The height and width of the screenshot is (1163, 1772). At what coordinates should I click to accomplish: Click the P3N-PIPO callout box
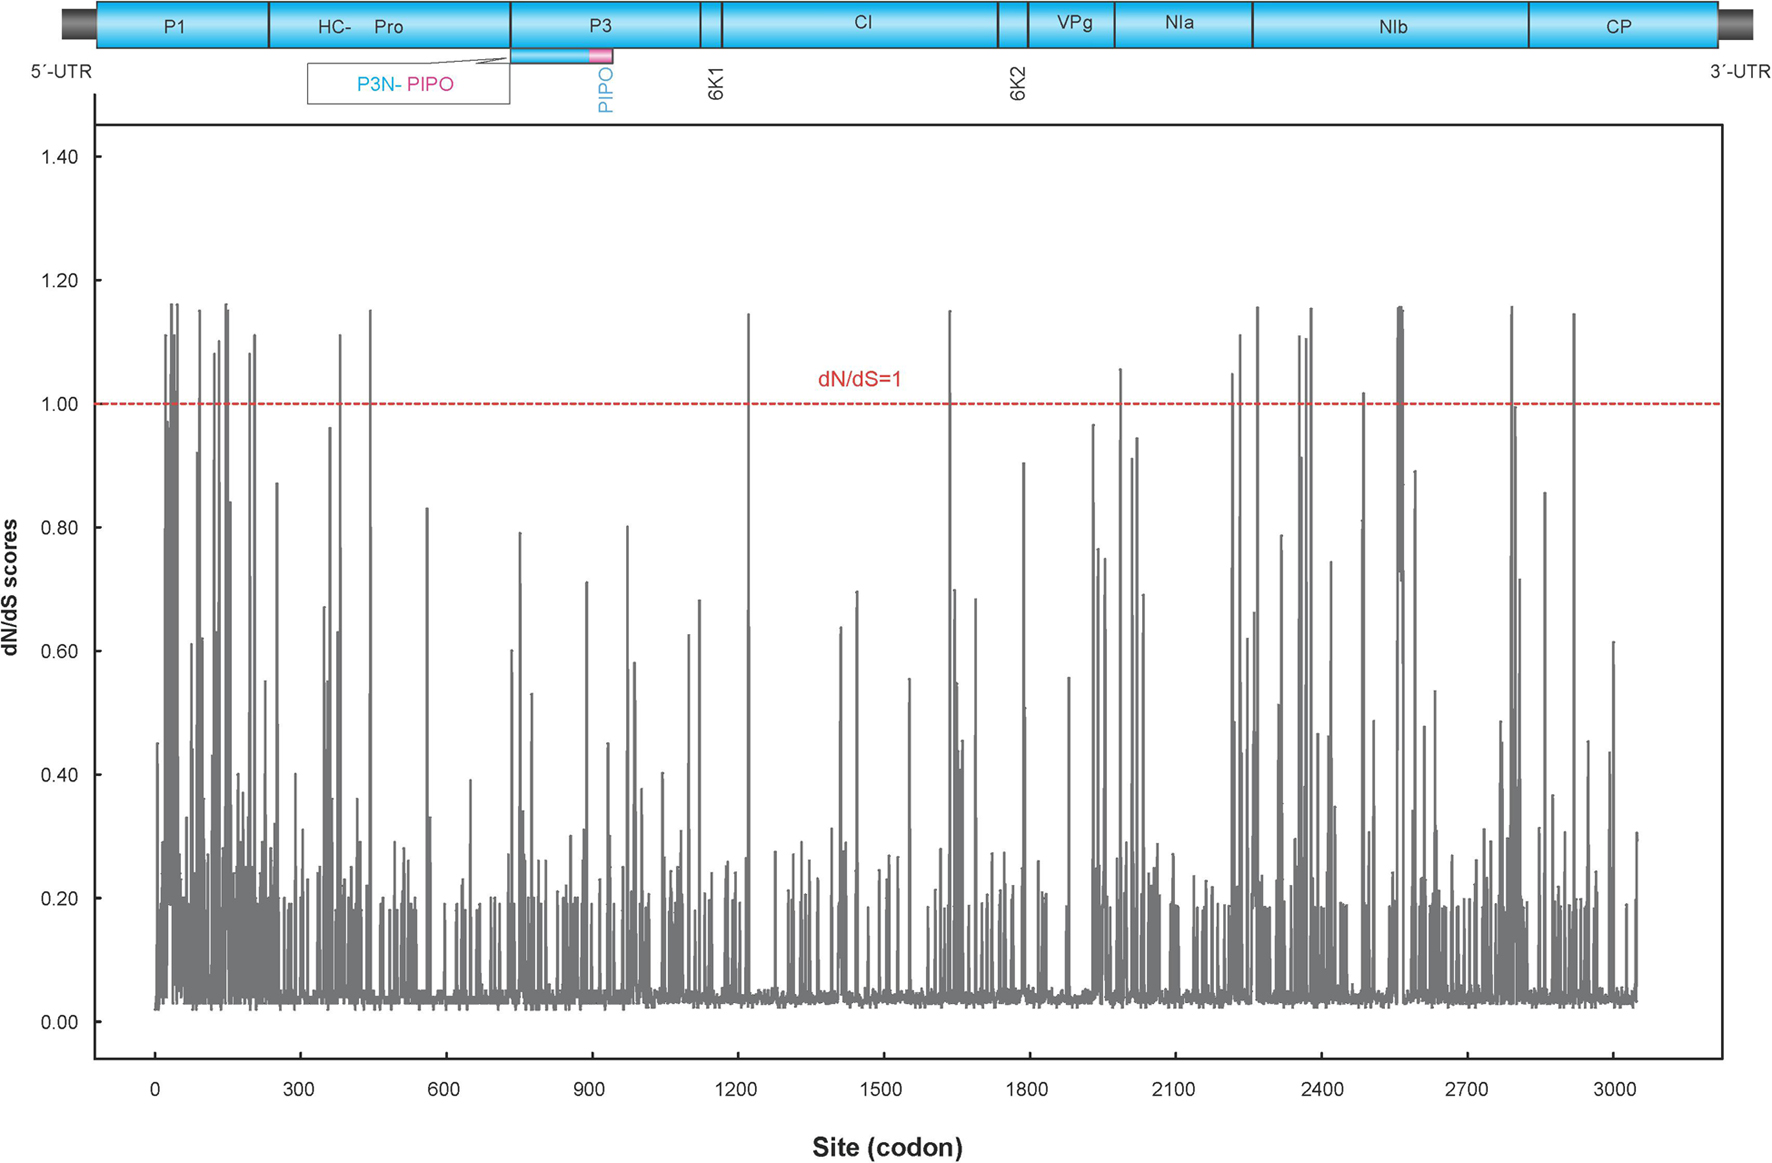[x=408, y=84]
